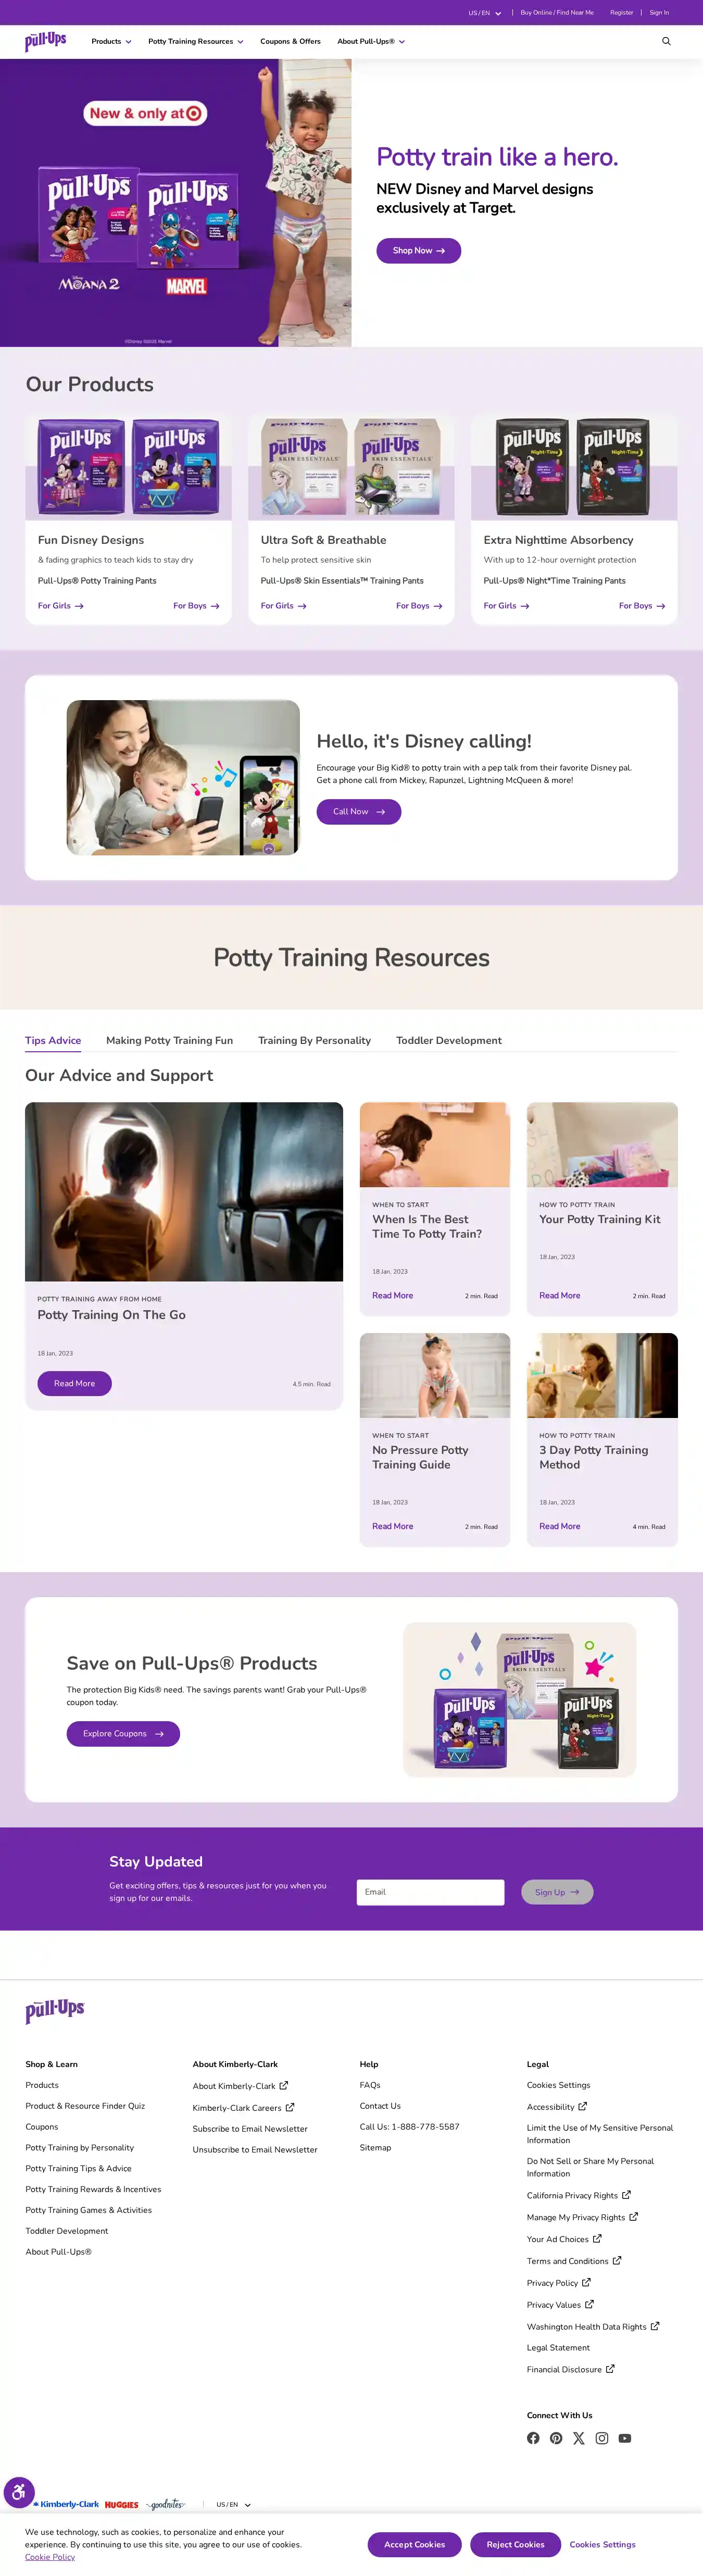
Task: Click the Pull-Ups logo in header
Action: point(46,41)
